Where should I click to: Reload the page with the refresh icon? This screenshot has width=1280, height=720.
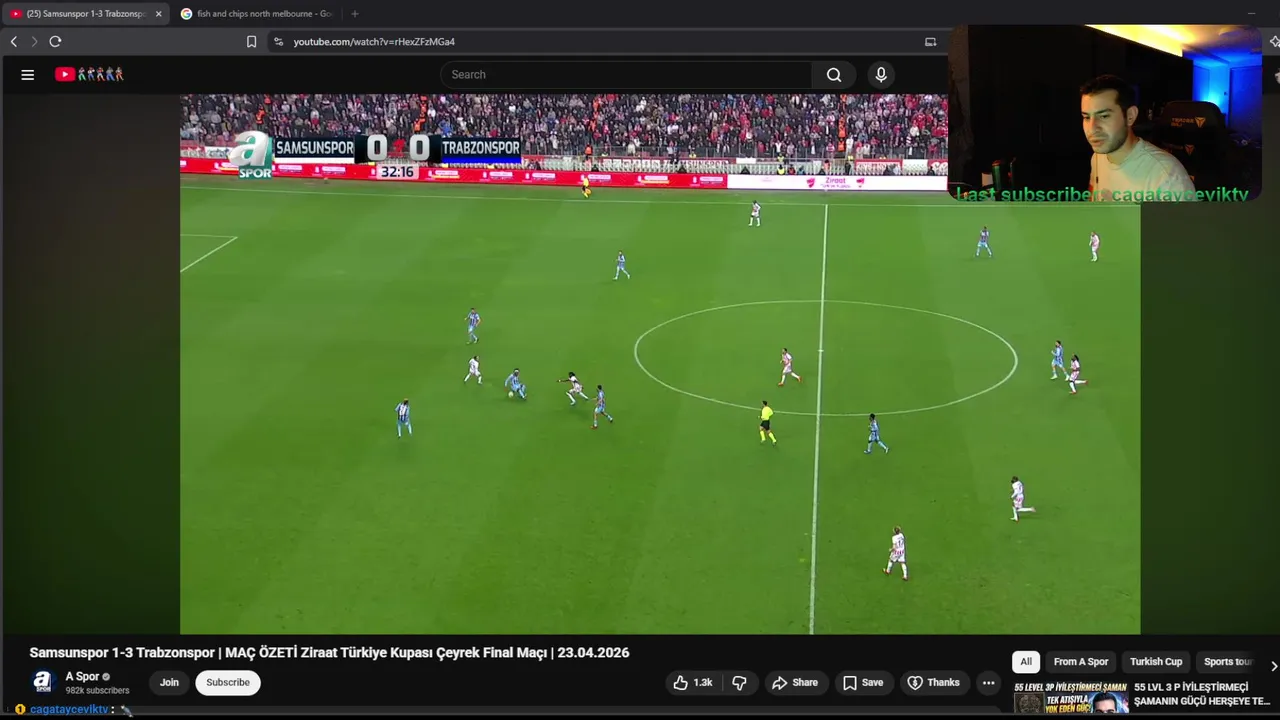tap(55, 41)
